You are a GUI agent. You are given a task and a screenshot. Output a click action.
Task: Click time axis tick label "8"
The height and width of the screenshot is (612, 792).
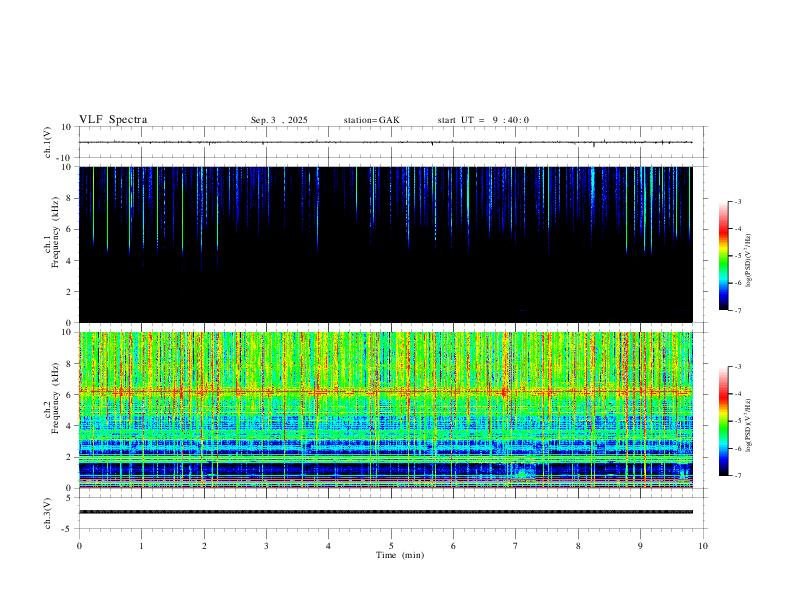pos(578,546)
